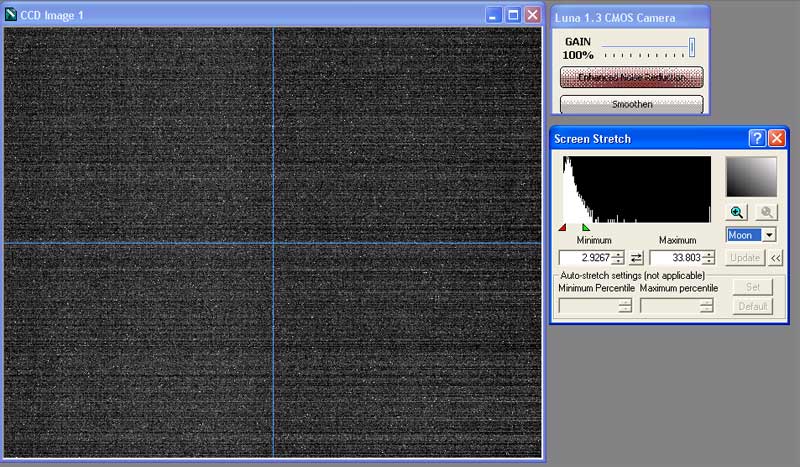Click the red minimum marker triangle
This screenshot has height=467, width=800.
pyautogui.click(x=562, y=228)
